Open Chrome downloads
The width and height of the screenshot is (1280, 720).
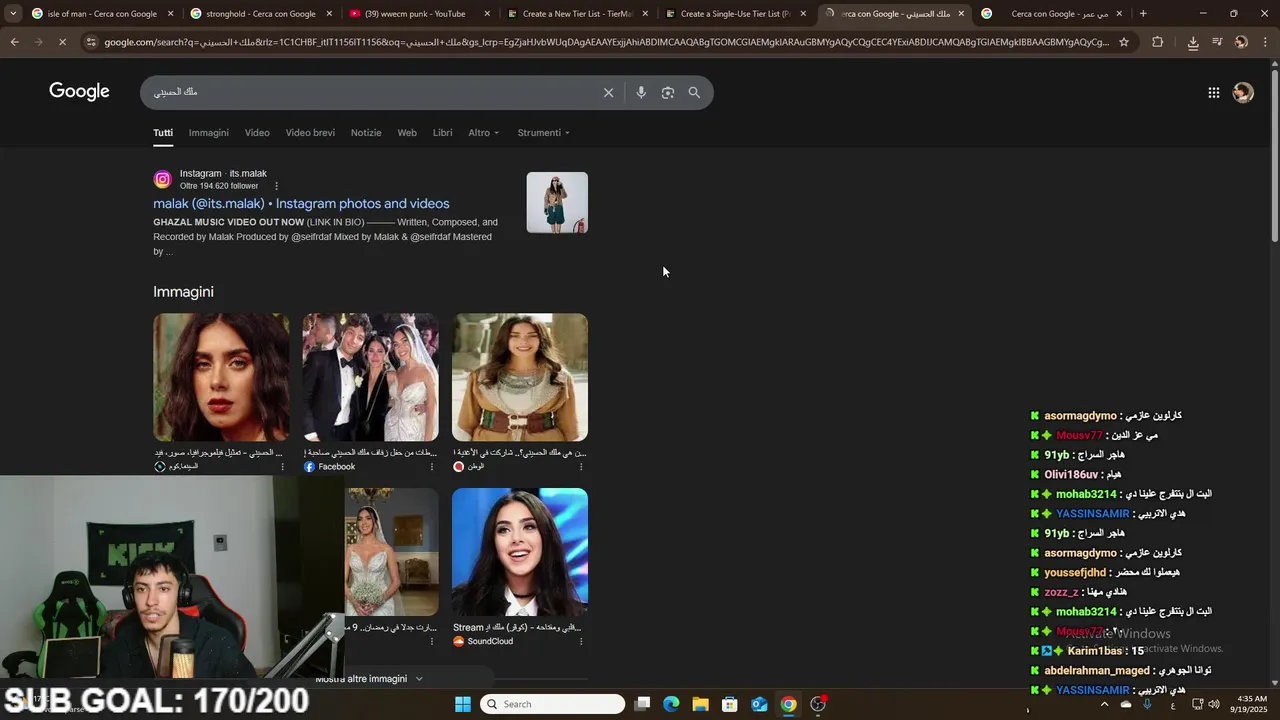point(1193,42)
